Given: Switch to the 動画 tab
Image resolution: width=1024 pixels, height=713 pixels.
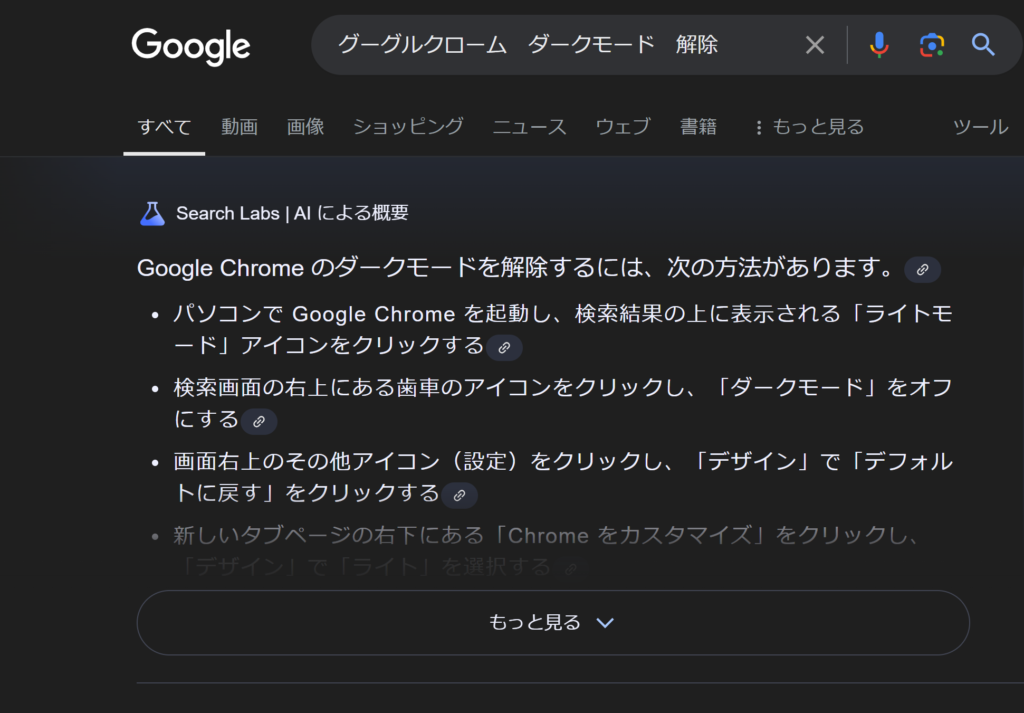Looking at the screenshot, I should pyautogui.click(x=239, y=127).
